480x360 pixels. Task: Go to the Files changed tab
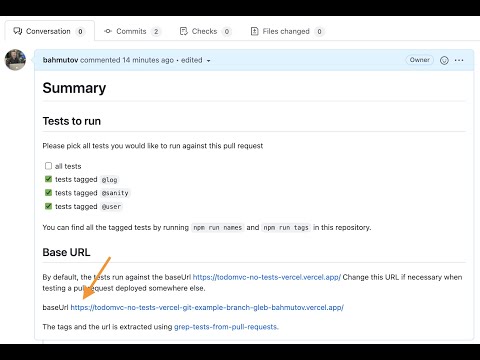287,31
